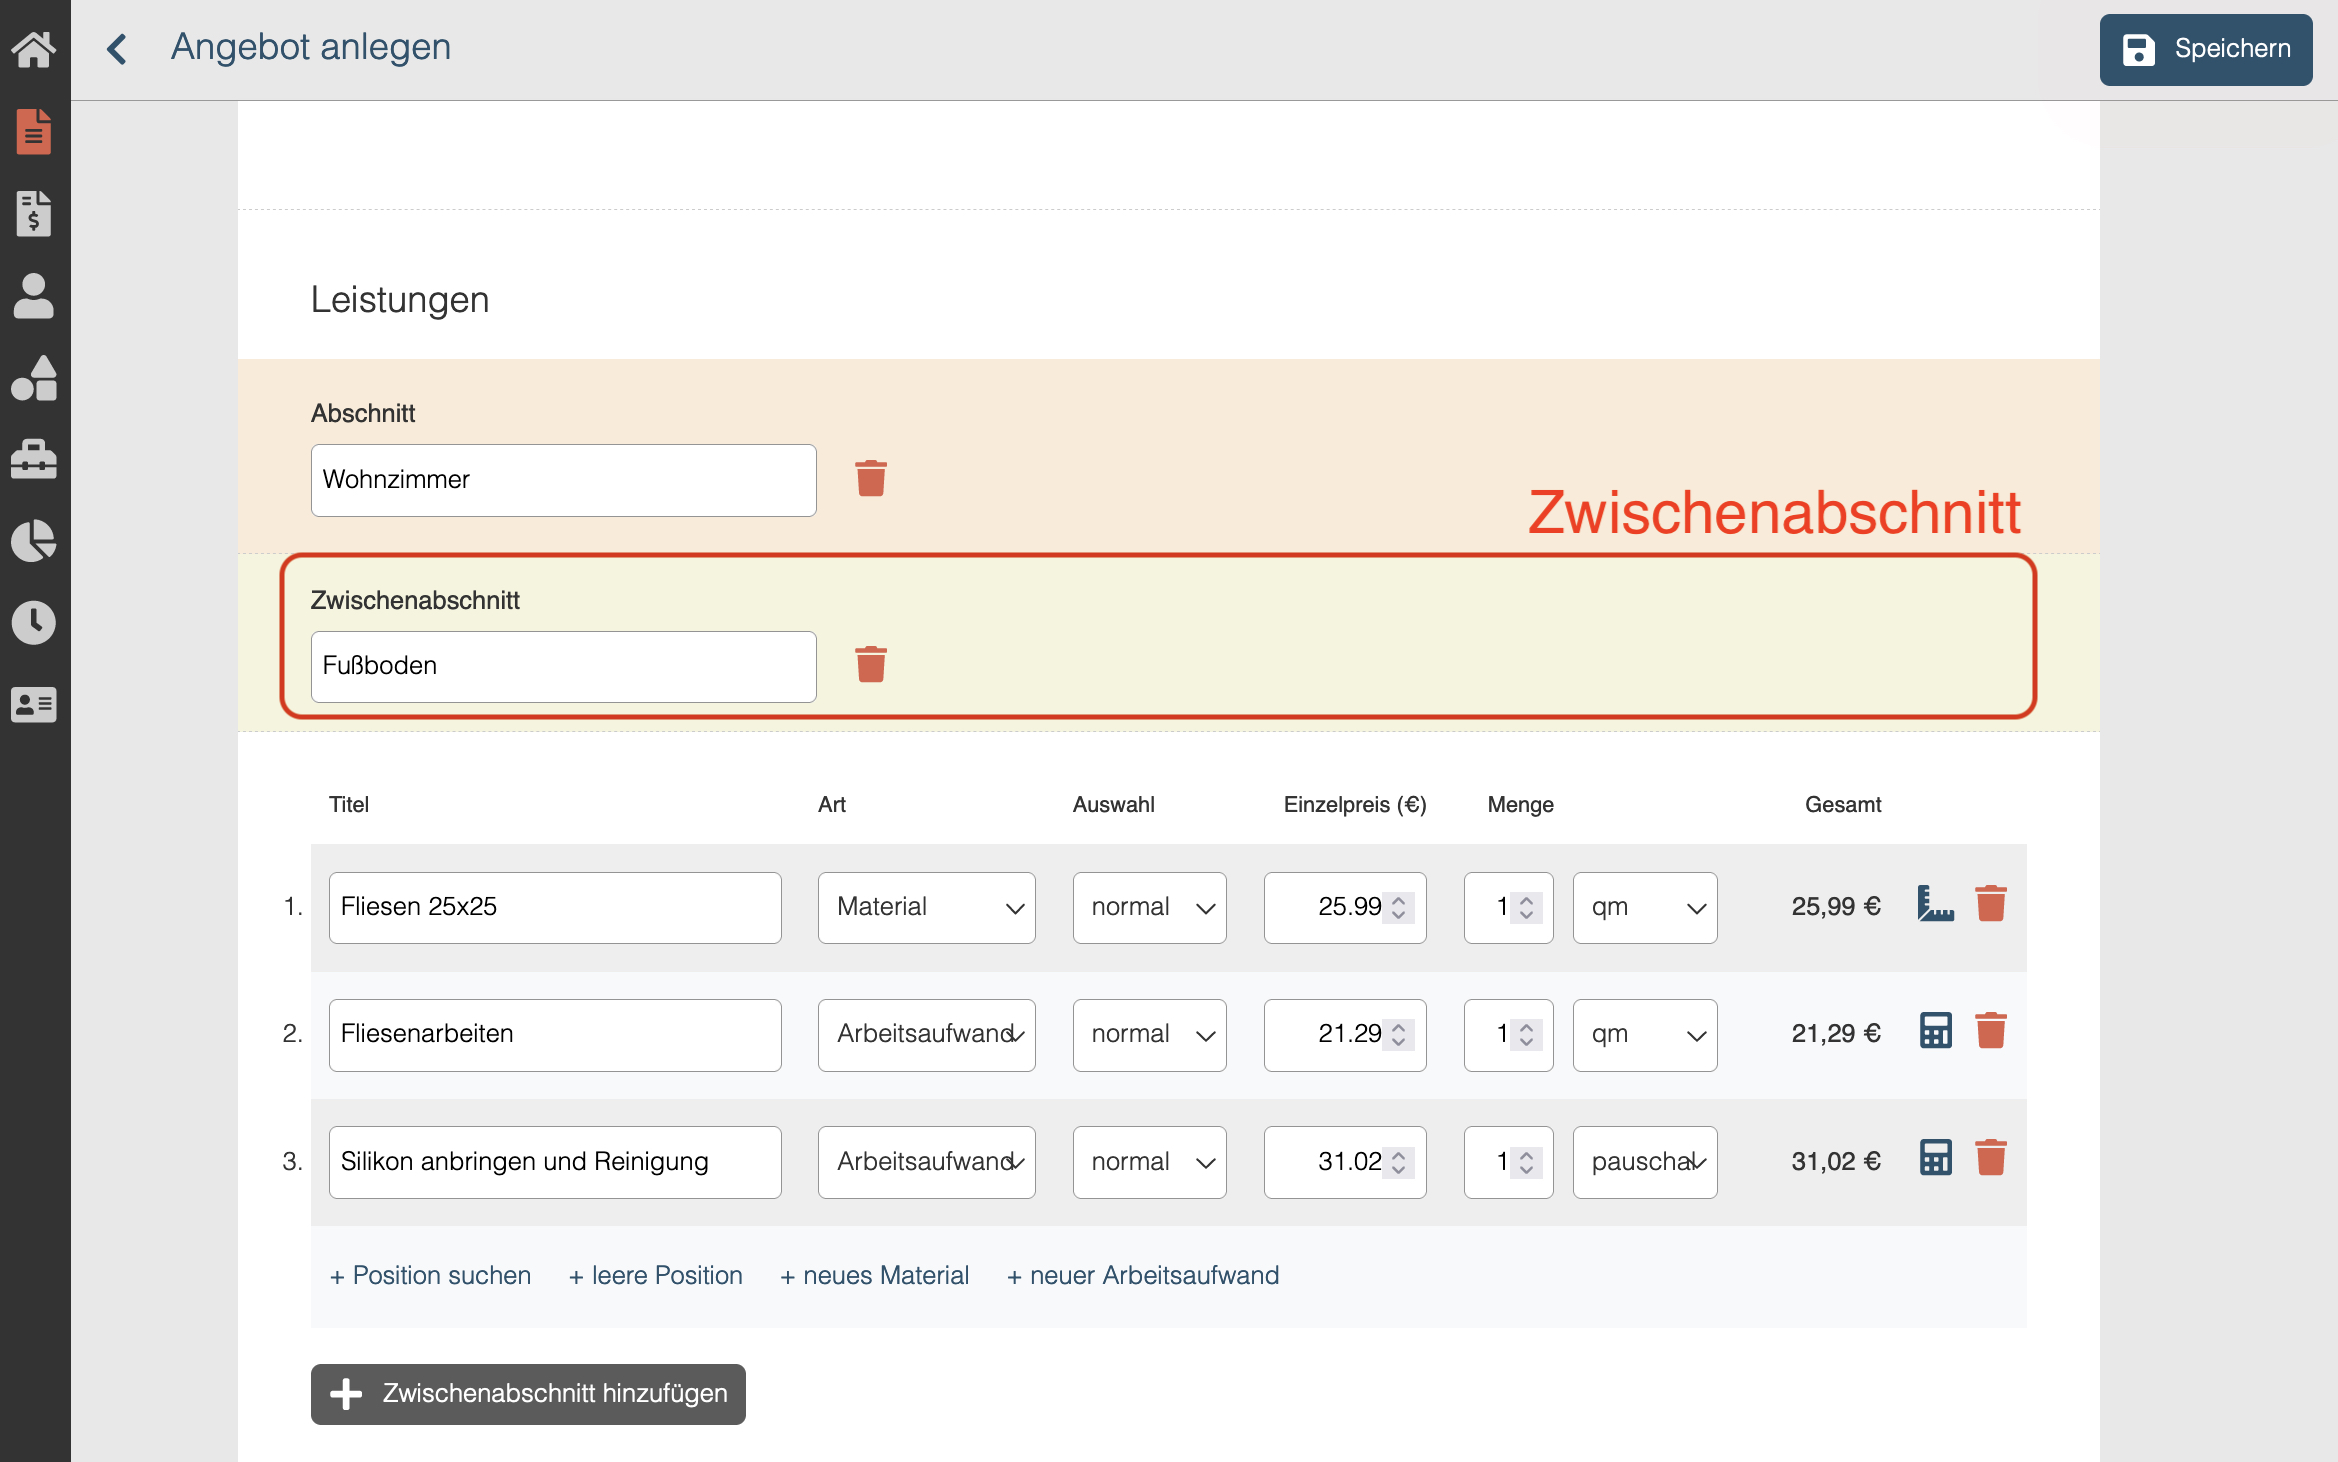Open Art dropdown for Silikon anbringen row
The width and height of the screenshot is (2338, 1462).
coord(927,1162)
